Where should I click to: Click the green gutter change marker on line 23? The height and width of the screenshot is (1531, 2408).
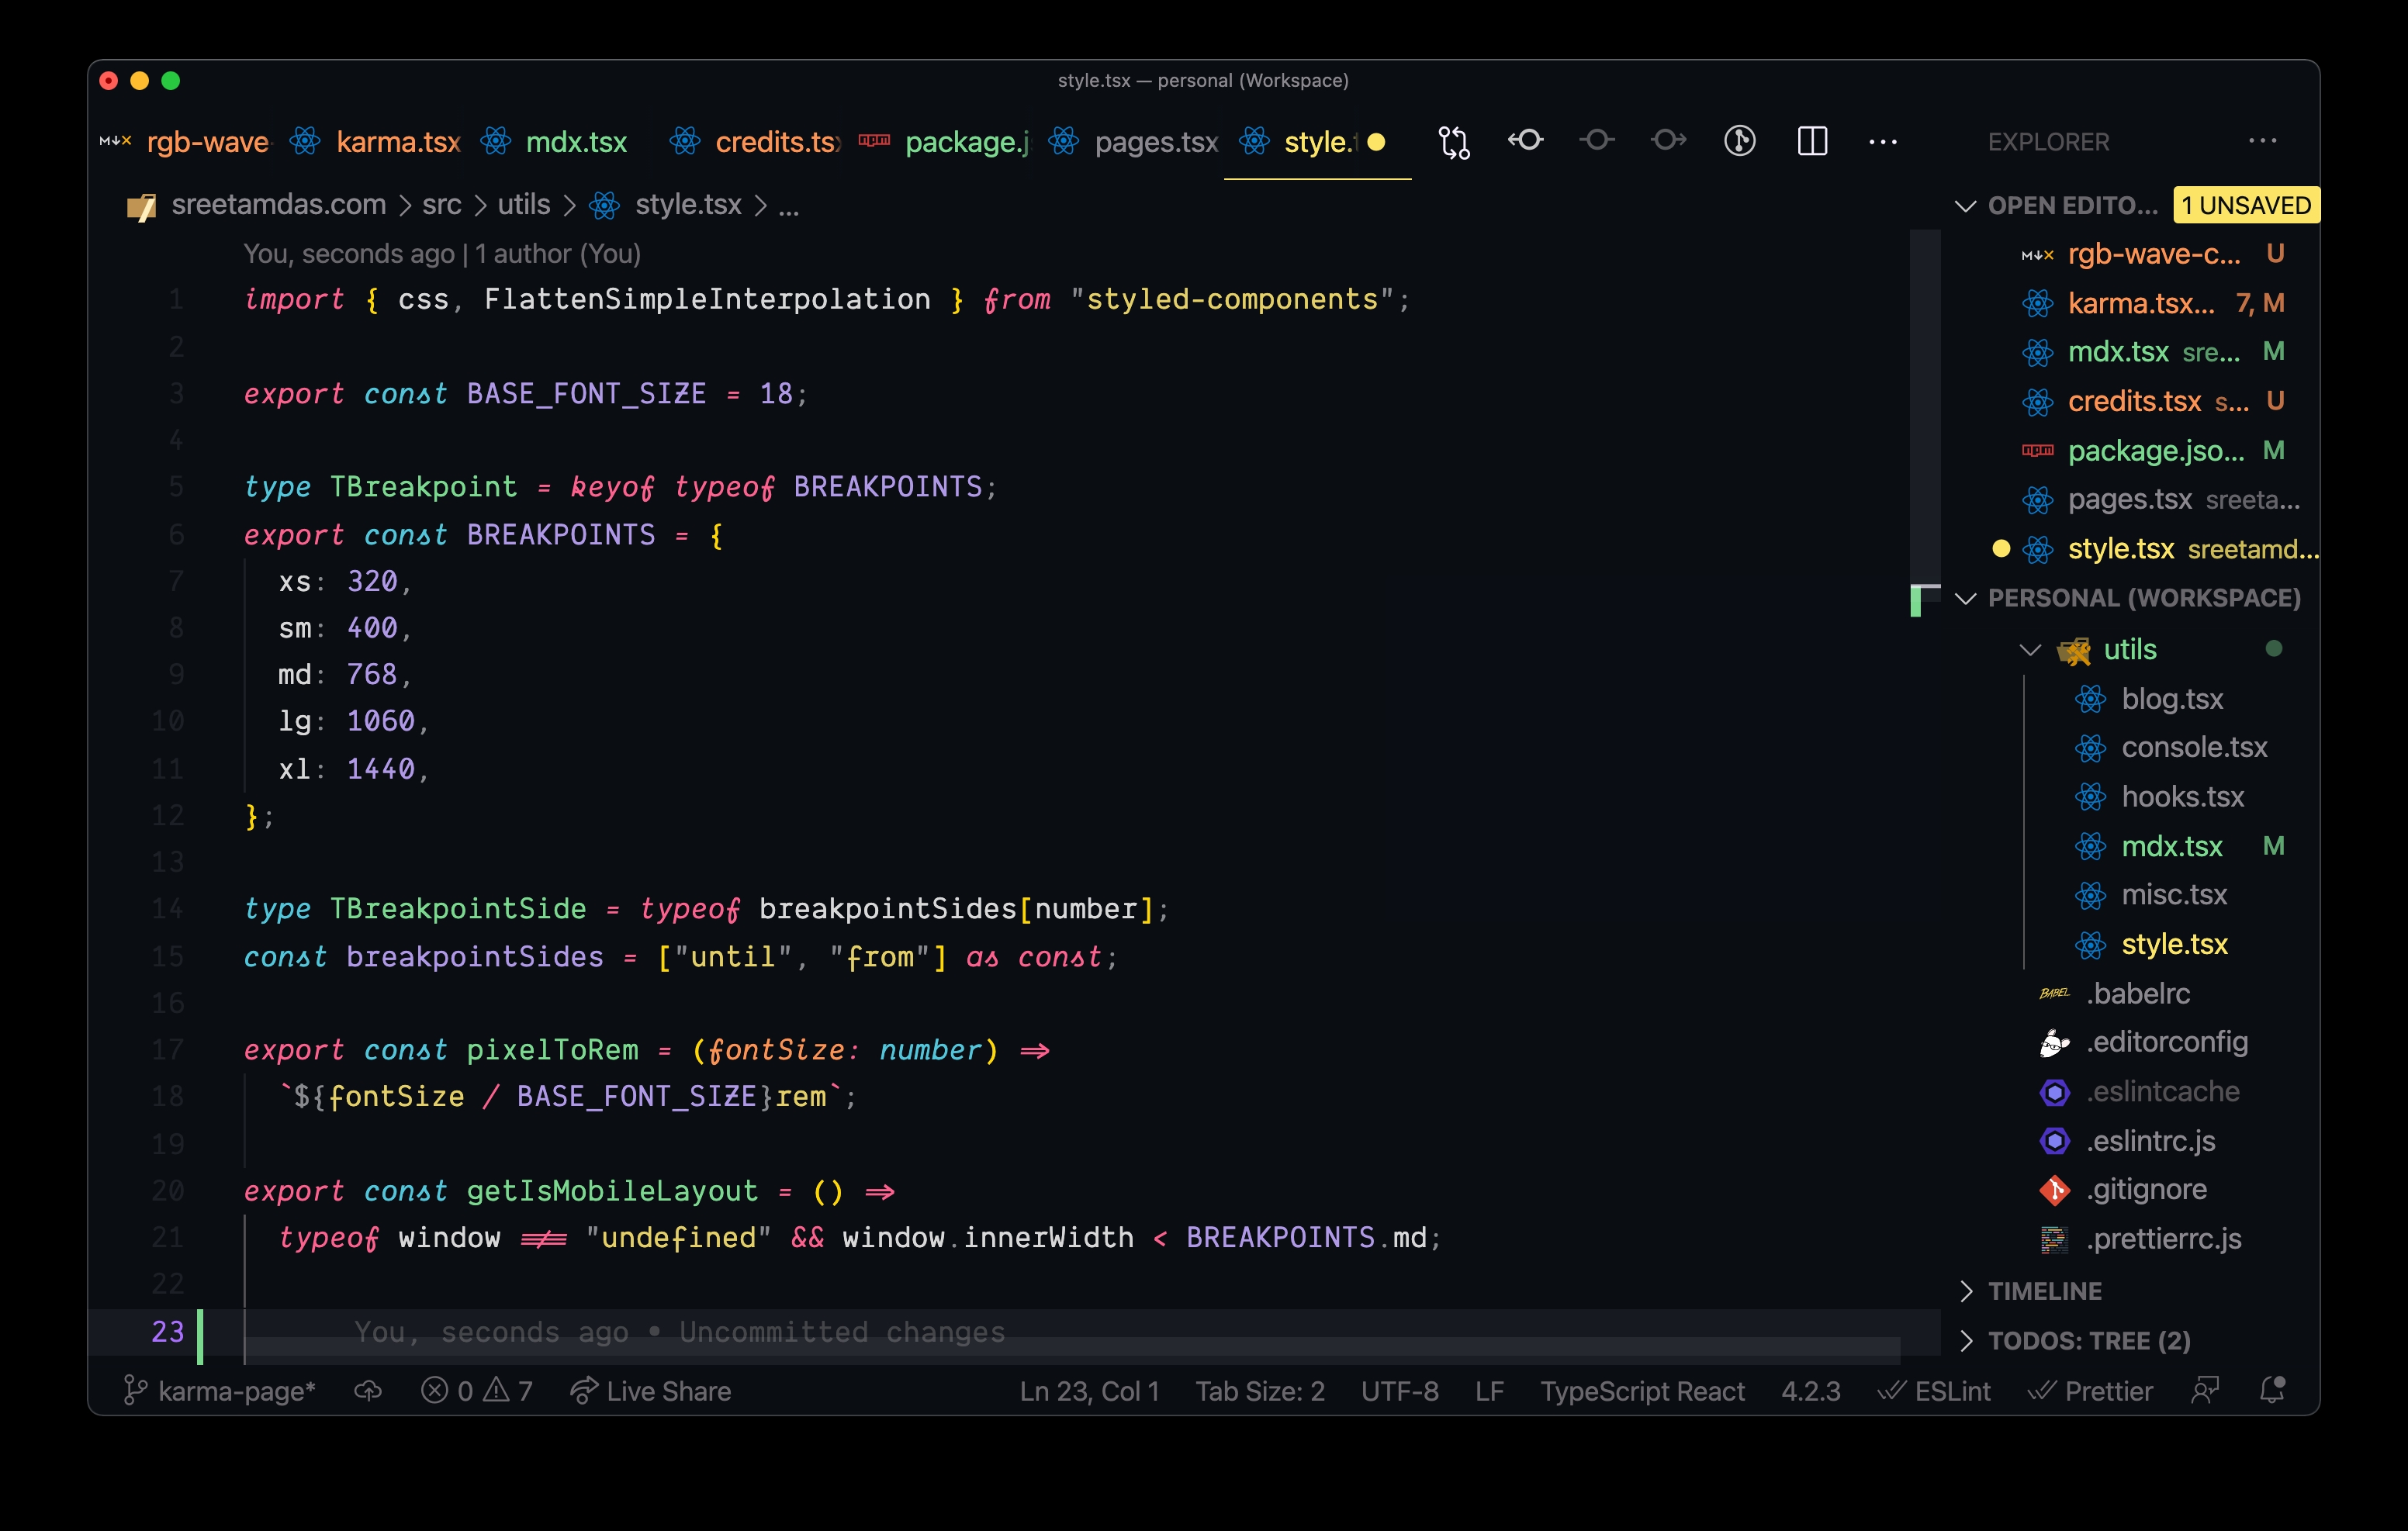click(x=200, y=1336)
